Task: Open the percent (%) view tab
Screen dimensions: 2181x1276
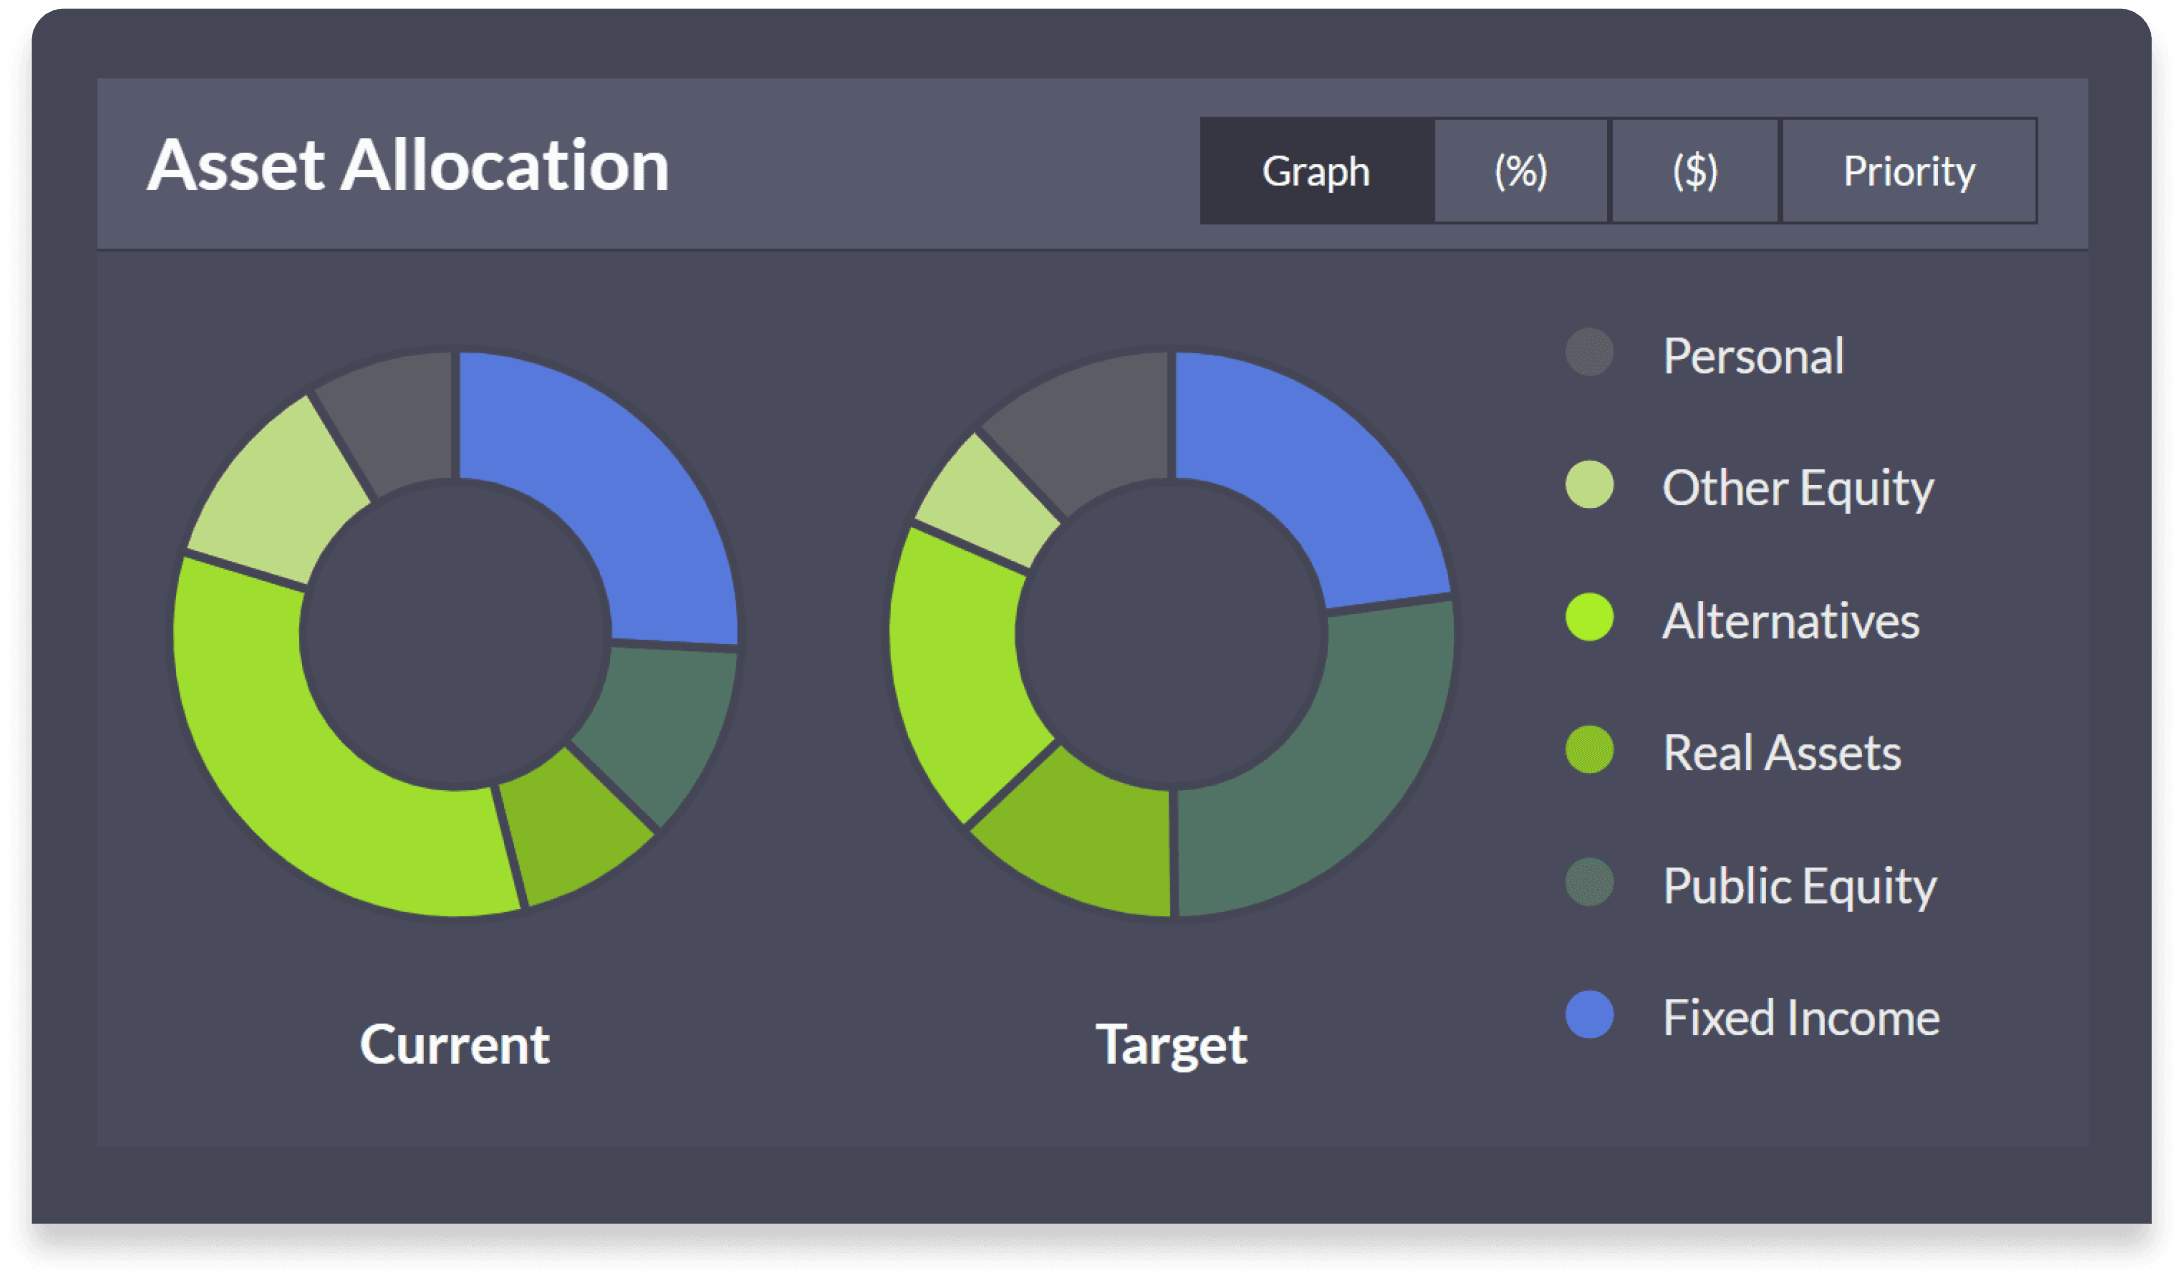Action: (1520, 171)
